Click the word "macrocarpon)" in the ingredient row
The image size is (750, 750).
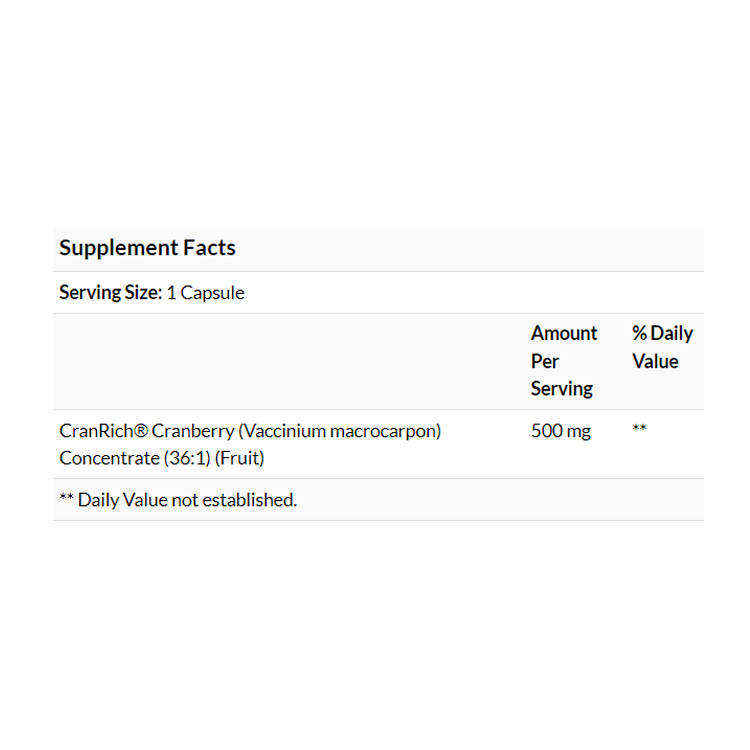[x=385, y=431]
